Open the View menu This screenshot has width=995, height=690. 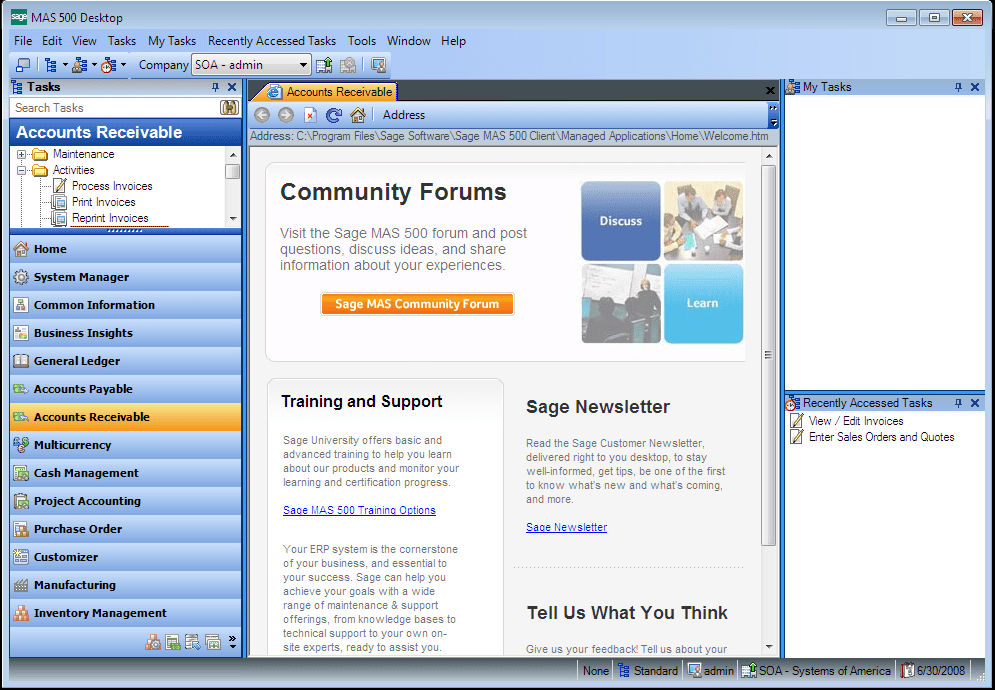pyautogui.click(x=84, y=41)
